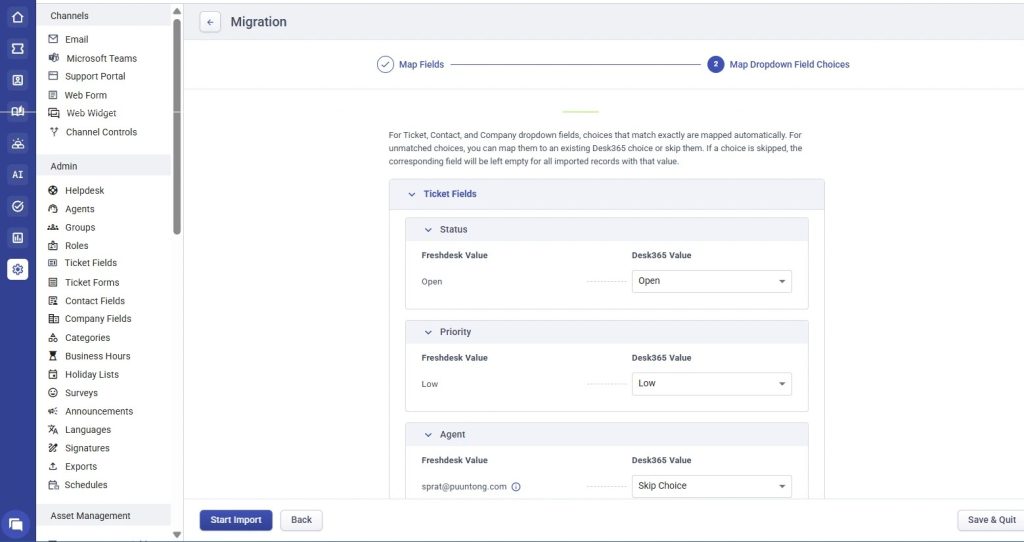Click the info icon next to sprat@puuntong.com

click(516, 486)
